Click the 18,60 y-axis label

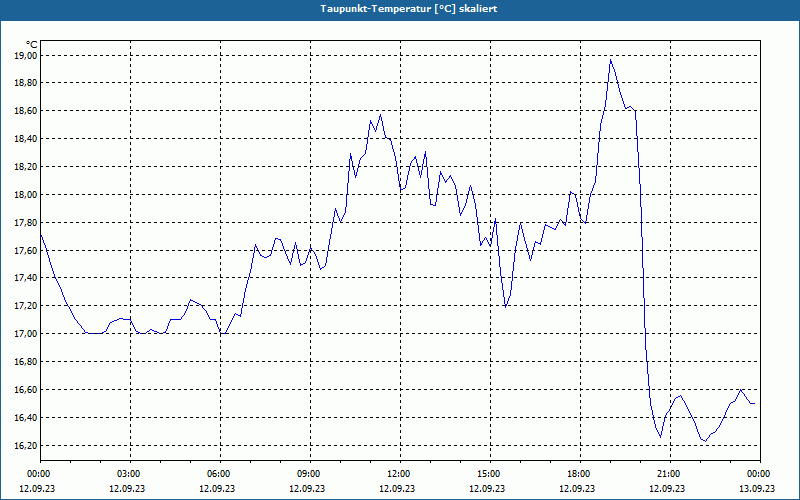tap(28, 111)
